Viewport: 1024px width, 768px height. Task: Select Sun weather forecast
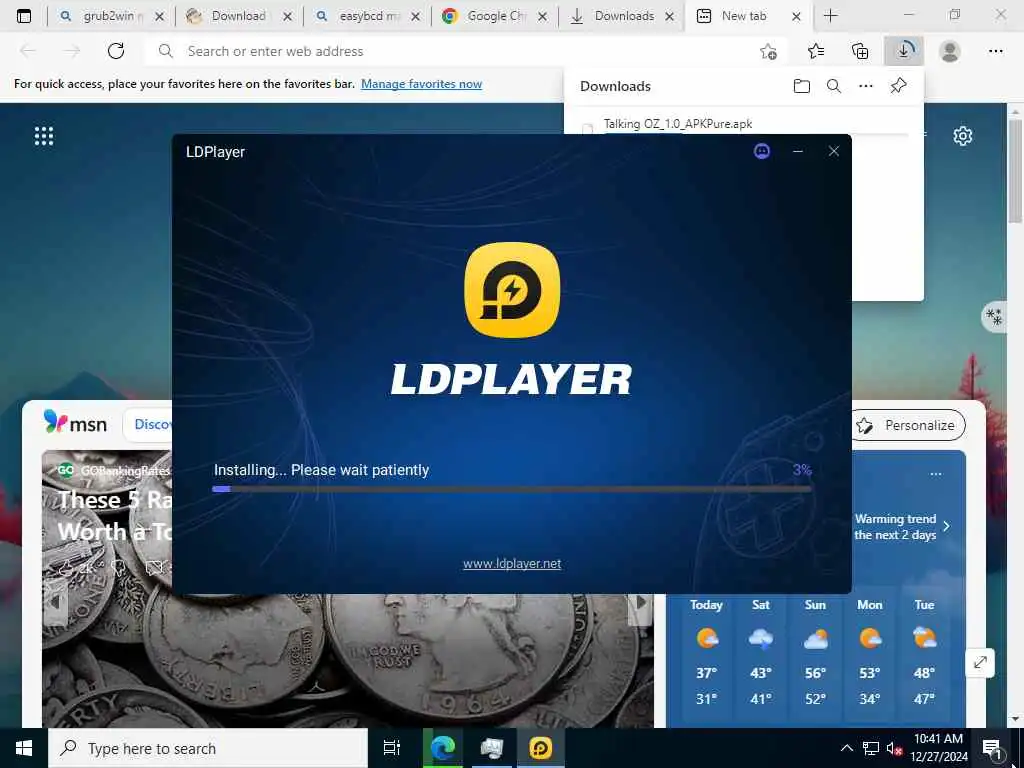coord(815,655)
